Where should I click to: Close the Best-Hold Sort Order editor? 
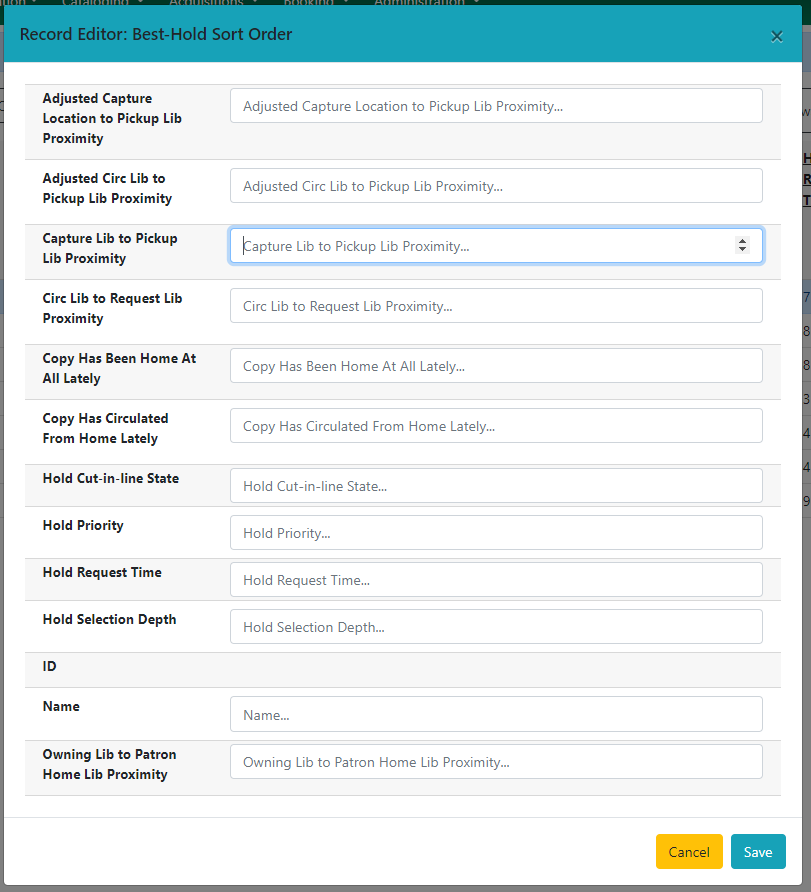point(777,36)
